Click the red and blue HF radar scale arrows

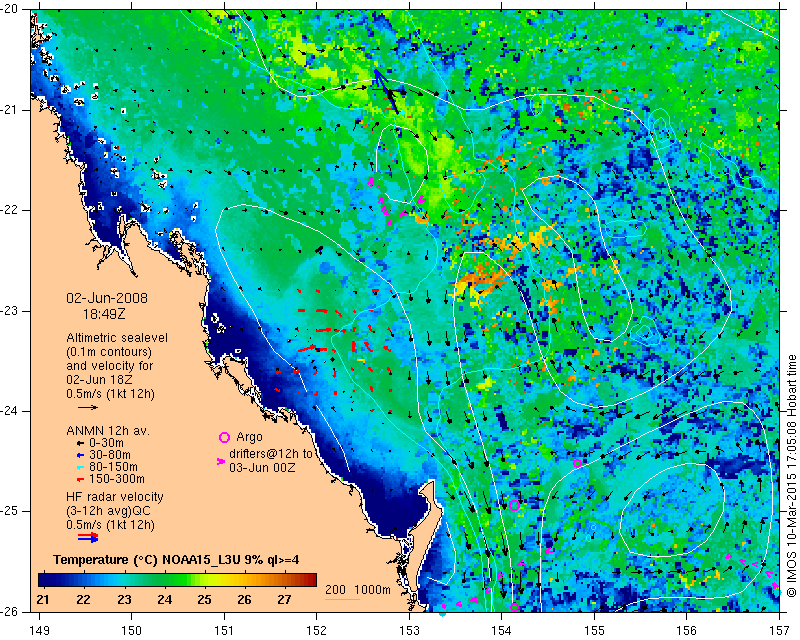click(x=88, y=537)
